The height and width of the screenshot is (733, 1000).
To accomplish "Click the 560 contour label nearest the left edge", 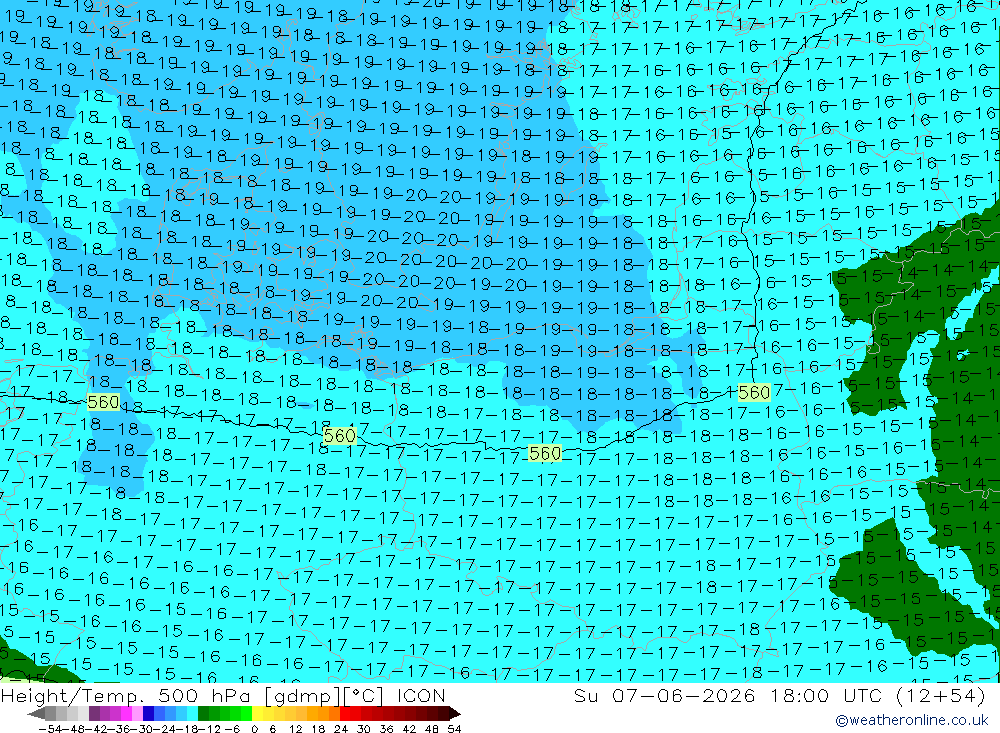I will [x=103, y=402].
